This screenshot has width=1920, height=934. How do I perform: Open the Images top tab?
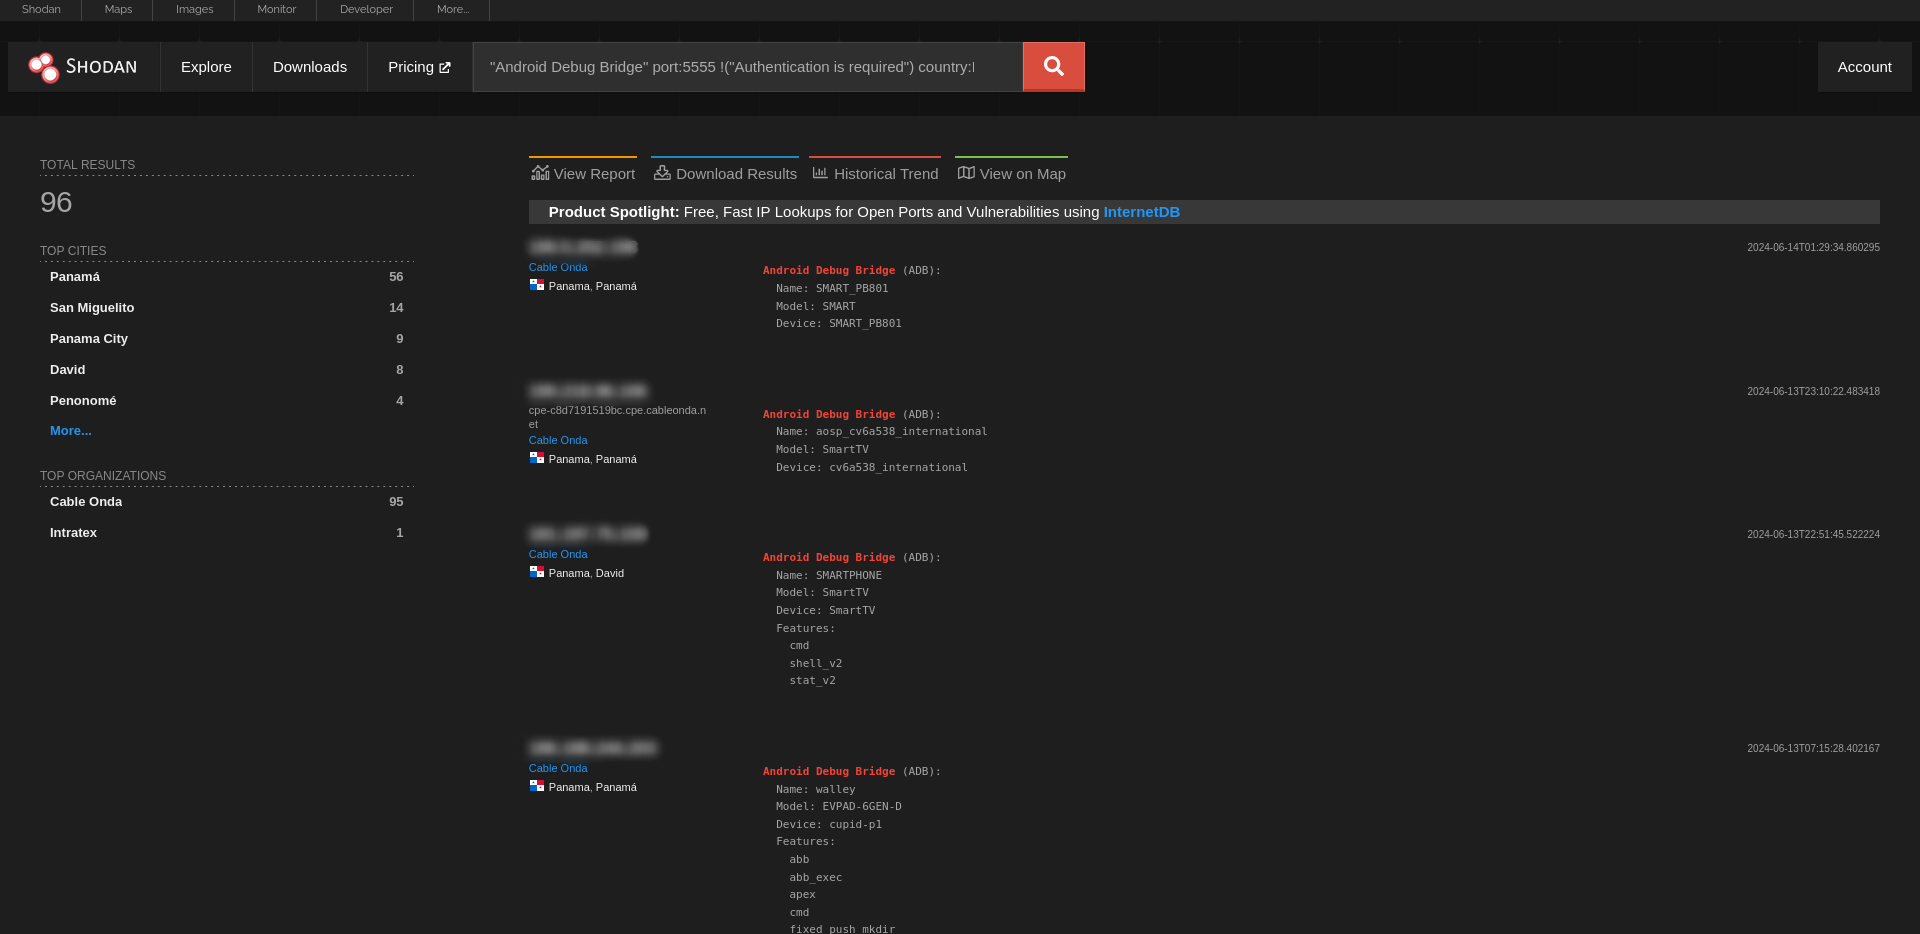click(194, 9)
